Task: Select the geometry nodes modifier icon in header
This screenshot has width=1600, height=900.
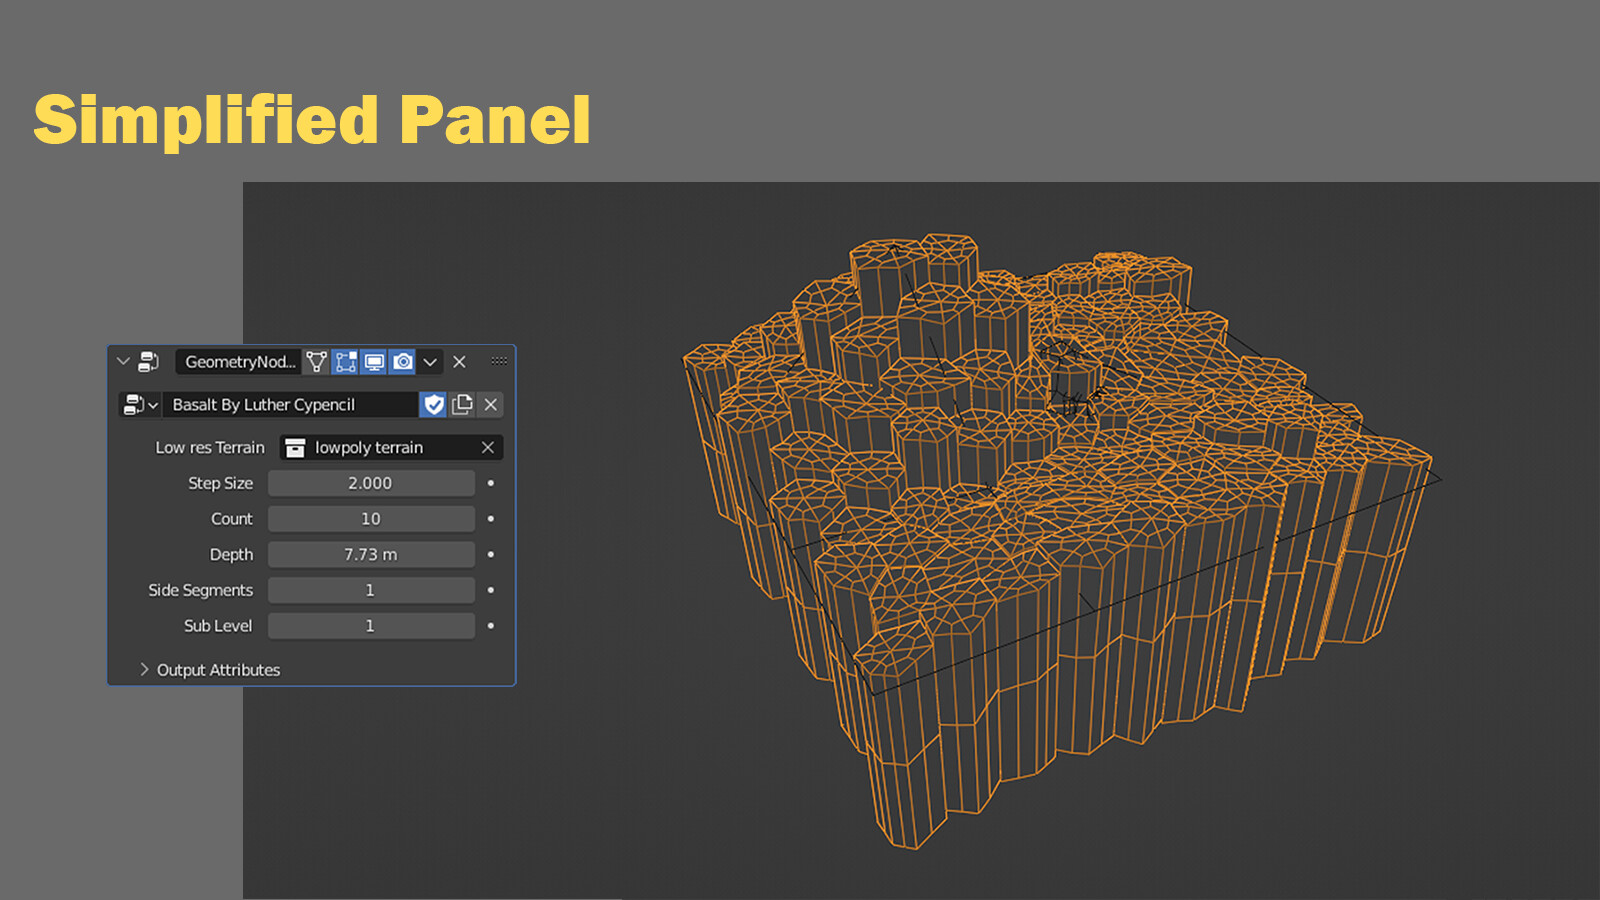Action: [x=148, y=362]
